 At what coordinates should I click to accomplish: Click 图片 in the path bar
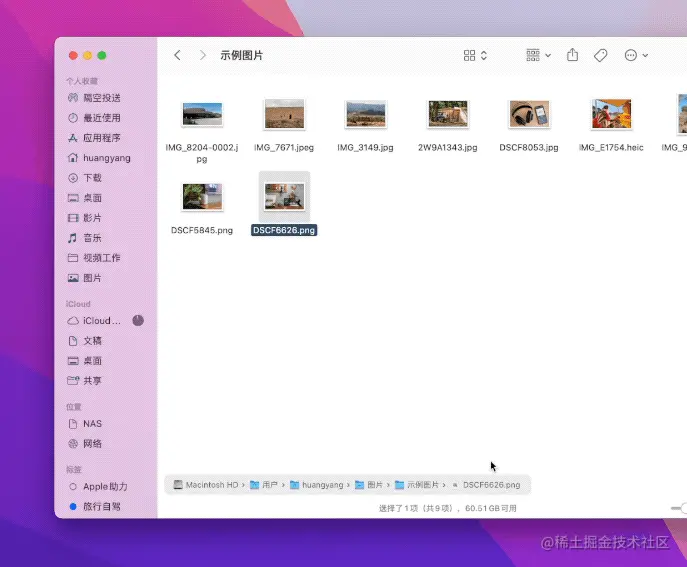point(369,485)
